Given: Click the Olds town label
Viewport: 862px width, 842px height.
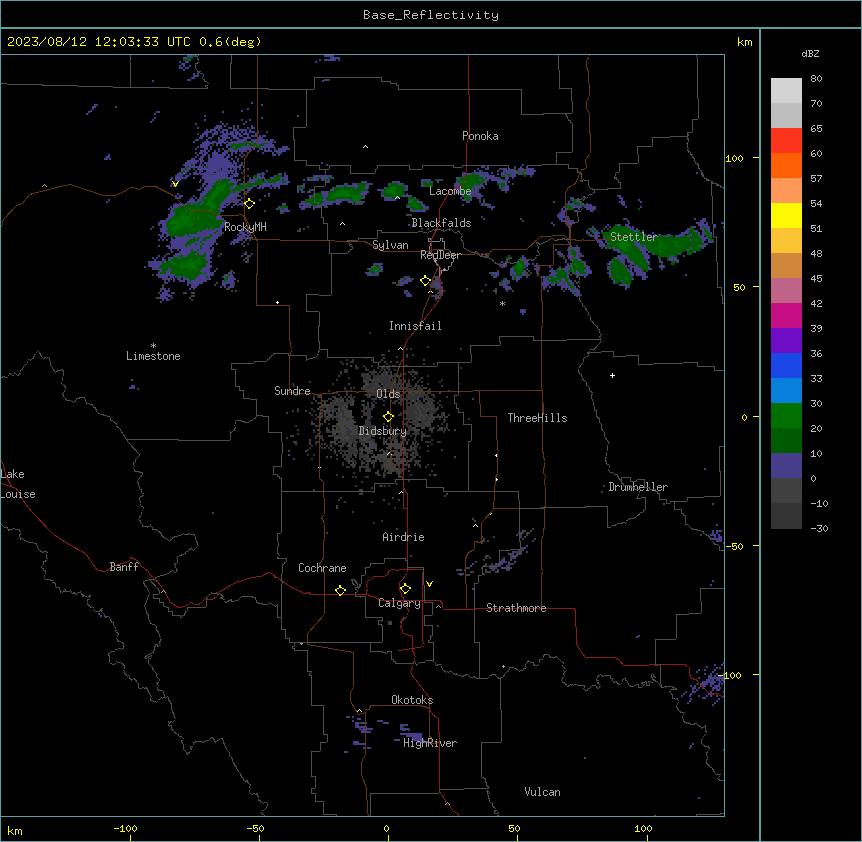Looking at the screenshot, I should point(388,394).
